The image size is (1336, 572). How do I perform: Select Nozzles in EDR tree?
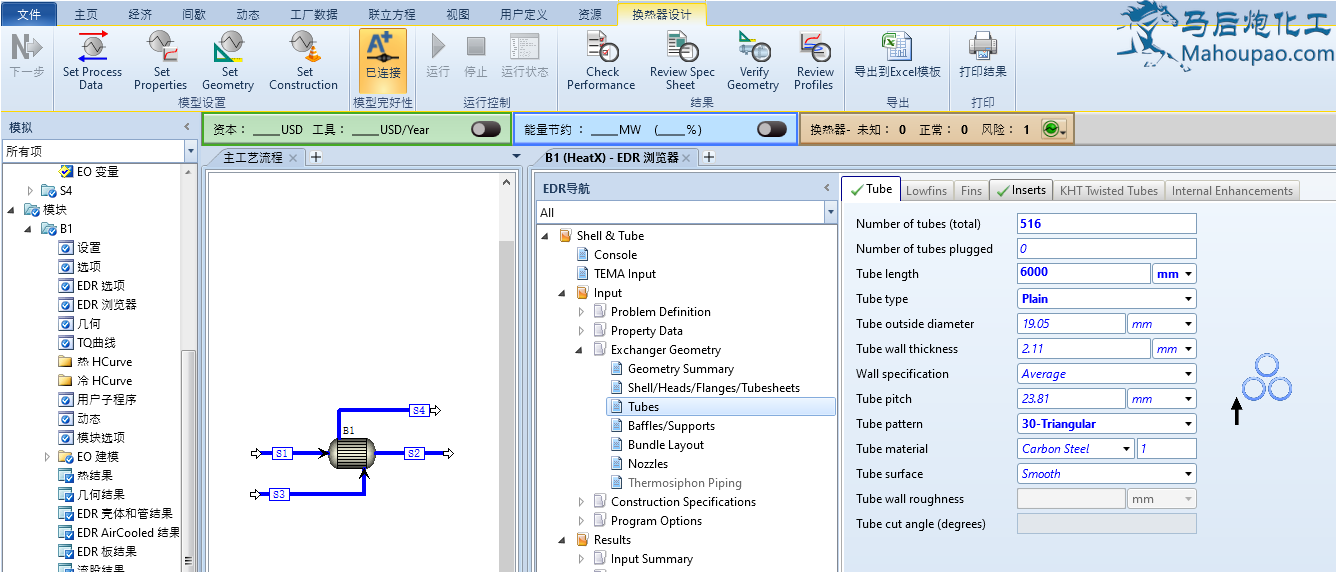tap(647, 464)
